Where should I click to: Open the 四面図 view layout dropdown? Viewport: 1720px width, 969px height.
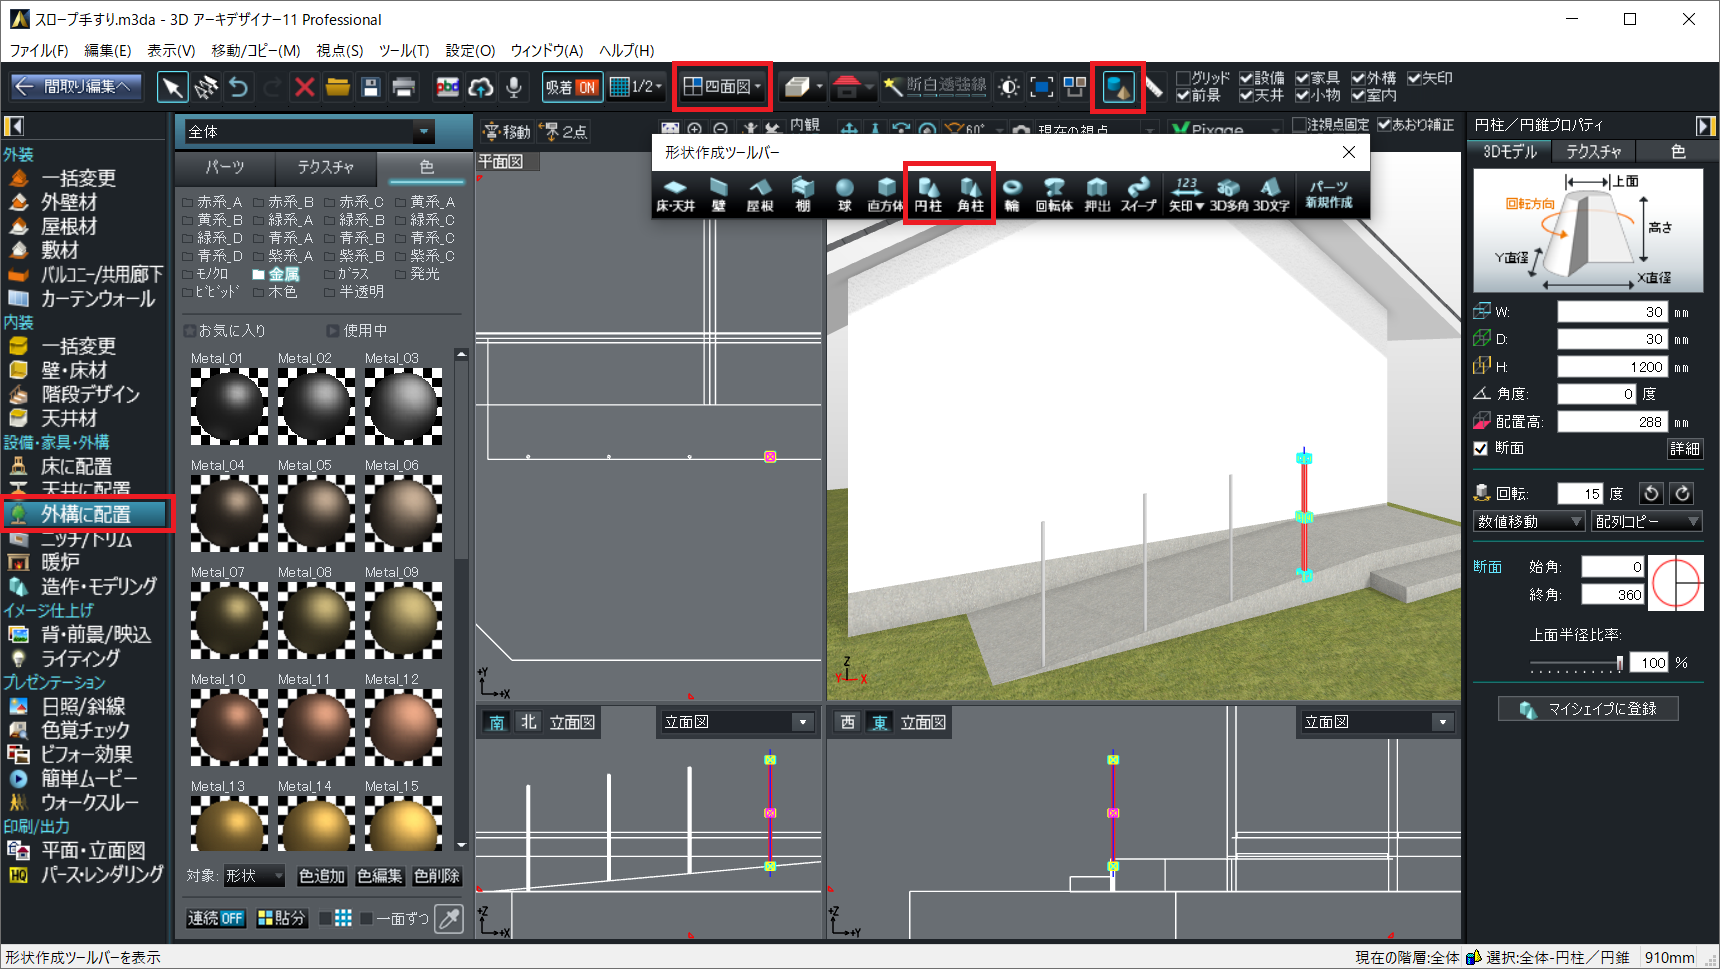click(x=722, y=87)
